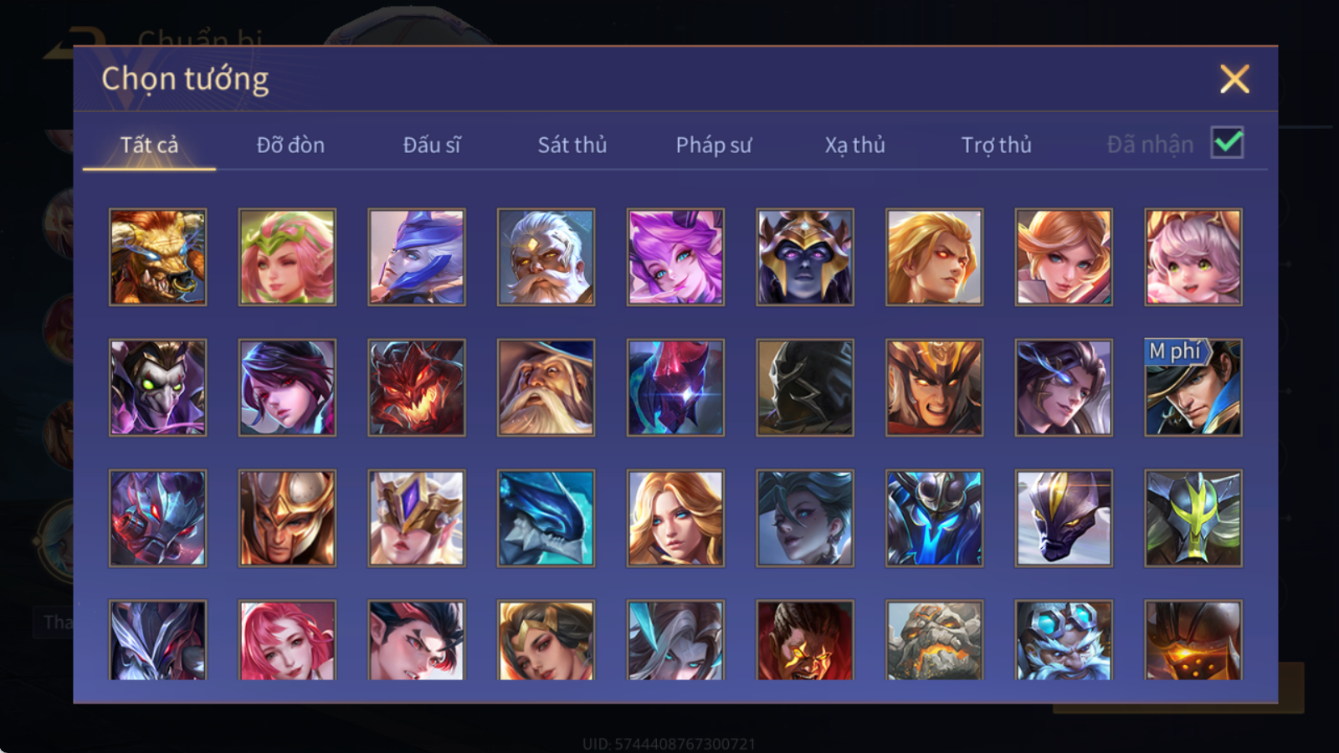Choose the red flaming demon hero
Screen dimensions: 1339x753
pos(417,388)
